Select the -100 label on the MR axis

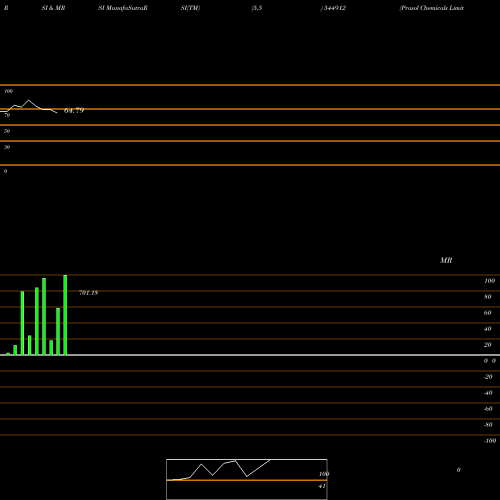[489, 441]
